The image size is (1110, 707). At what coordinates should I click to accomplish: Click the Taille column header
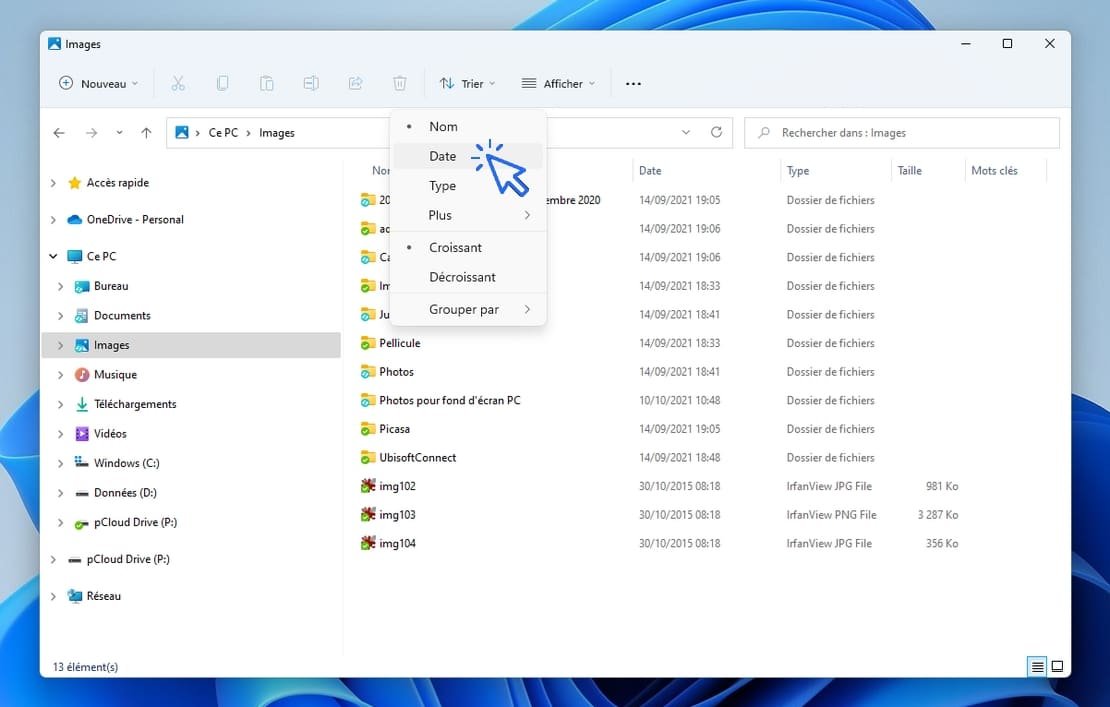(927, 171)
